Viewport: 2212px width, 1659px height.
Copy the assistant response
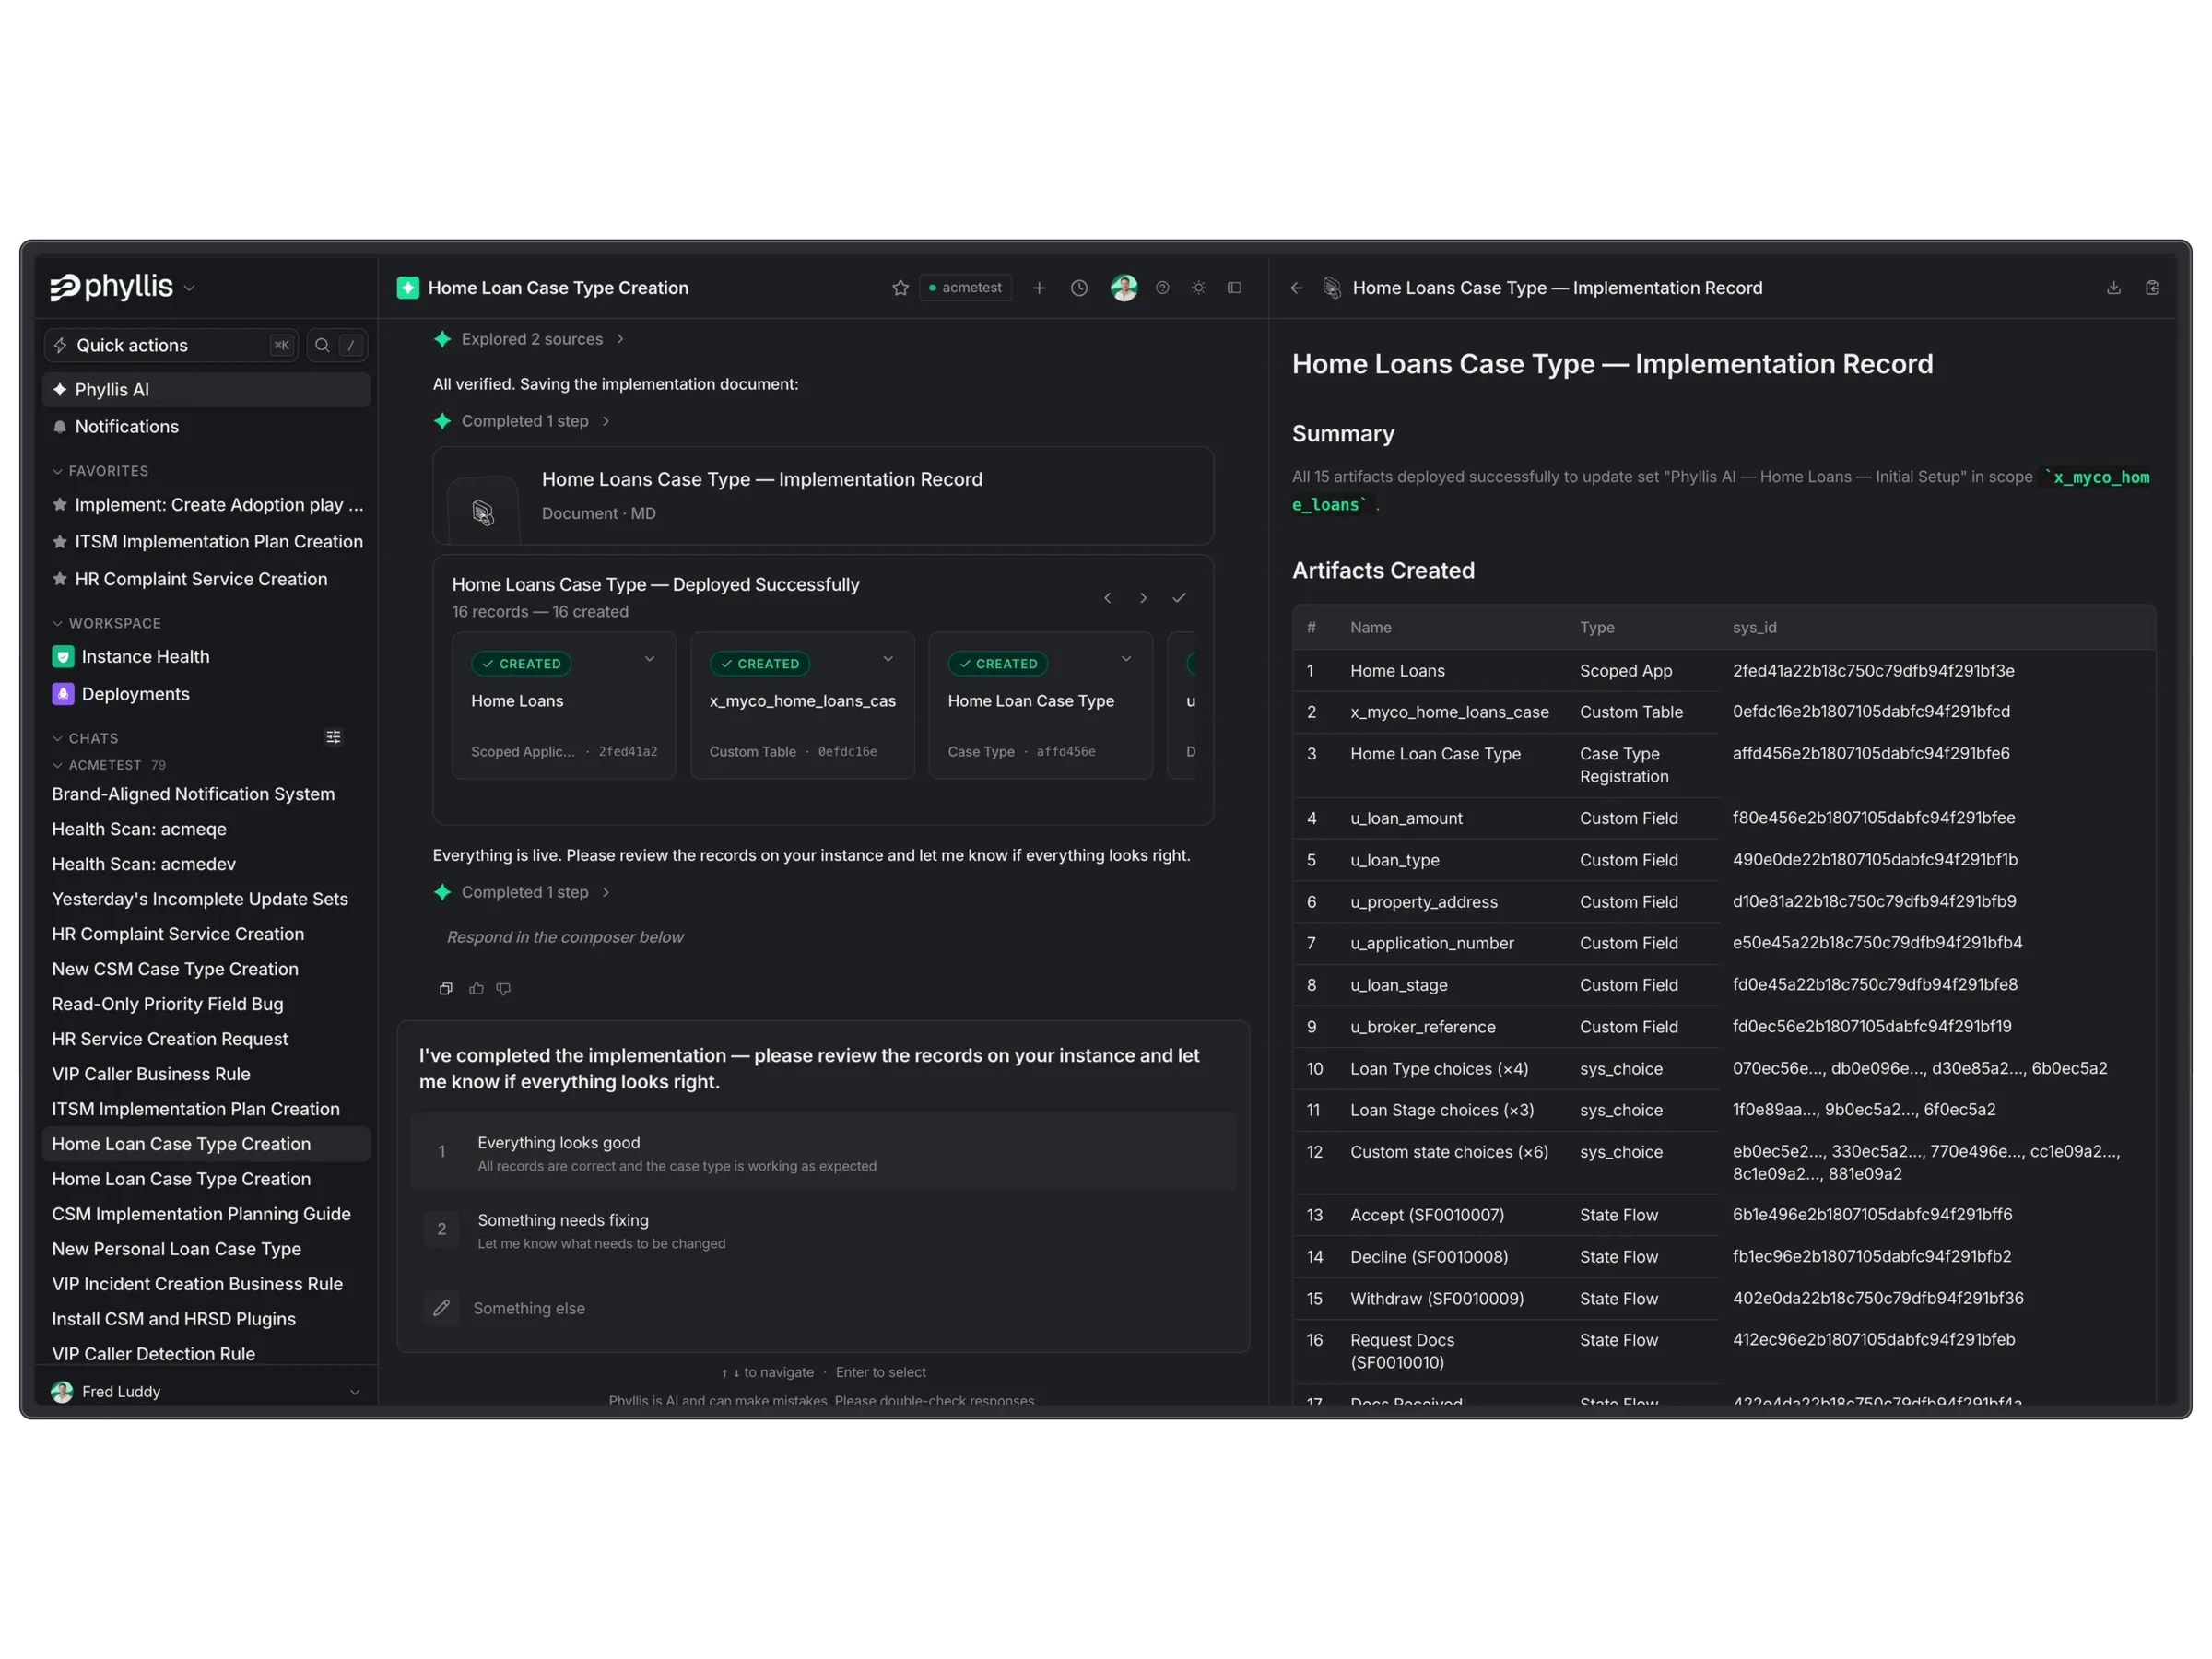tap(446, 988)
